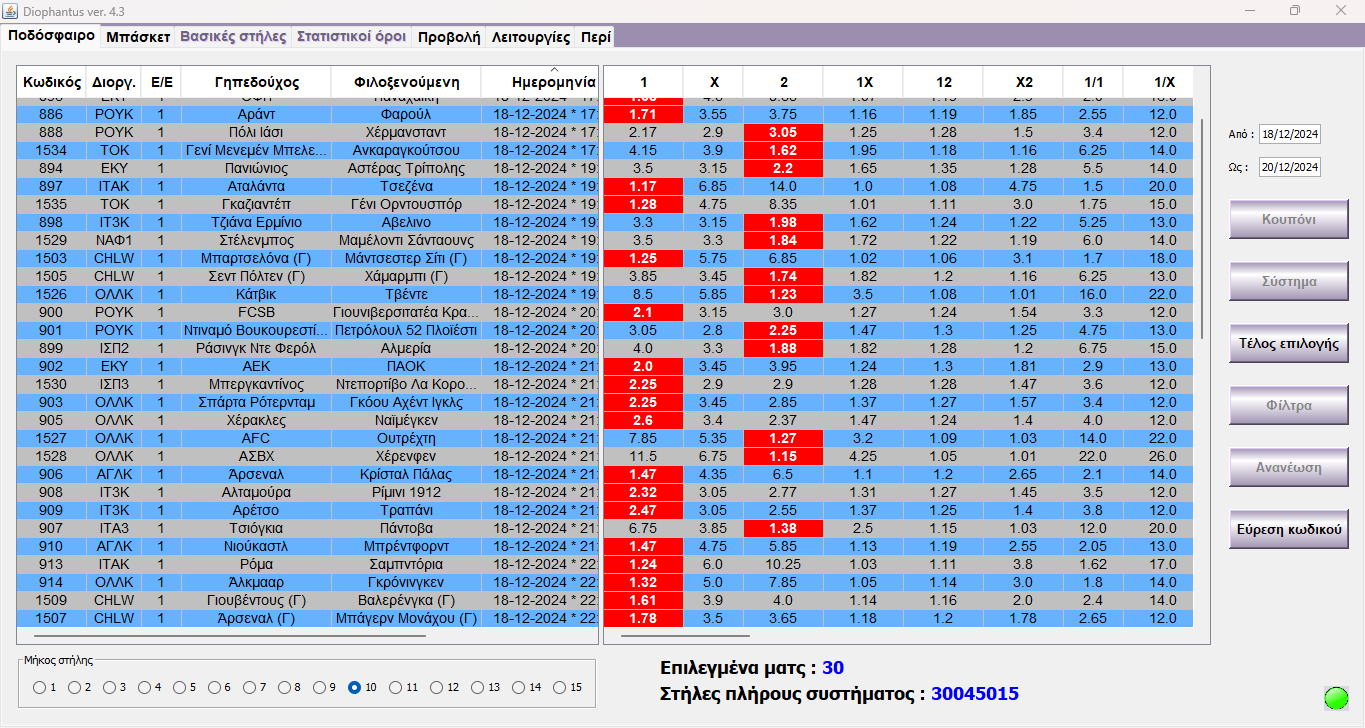1365x728 pixels.
Task: Click the Εύρεση κωδικού button
Action: [x=1288, y=529]
